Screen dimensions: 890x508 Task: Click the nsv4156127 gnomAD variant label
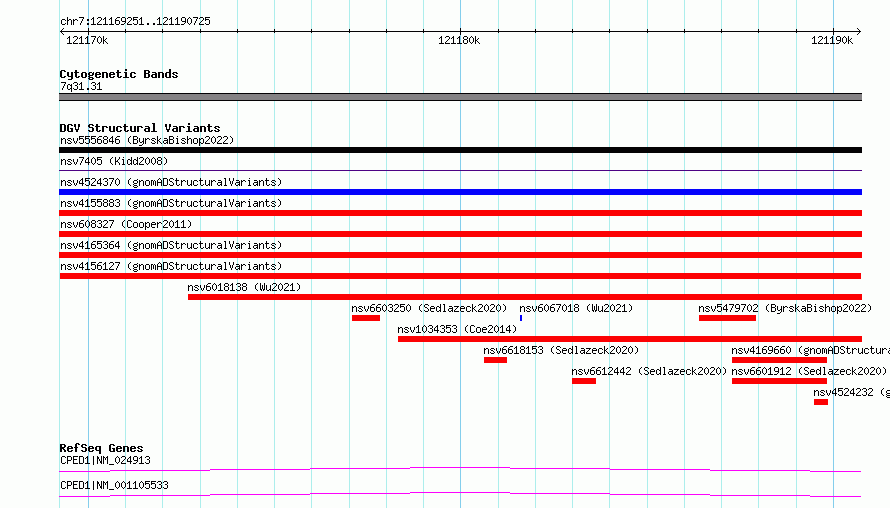(171, 266)
